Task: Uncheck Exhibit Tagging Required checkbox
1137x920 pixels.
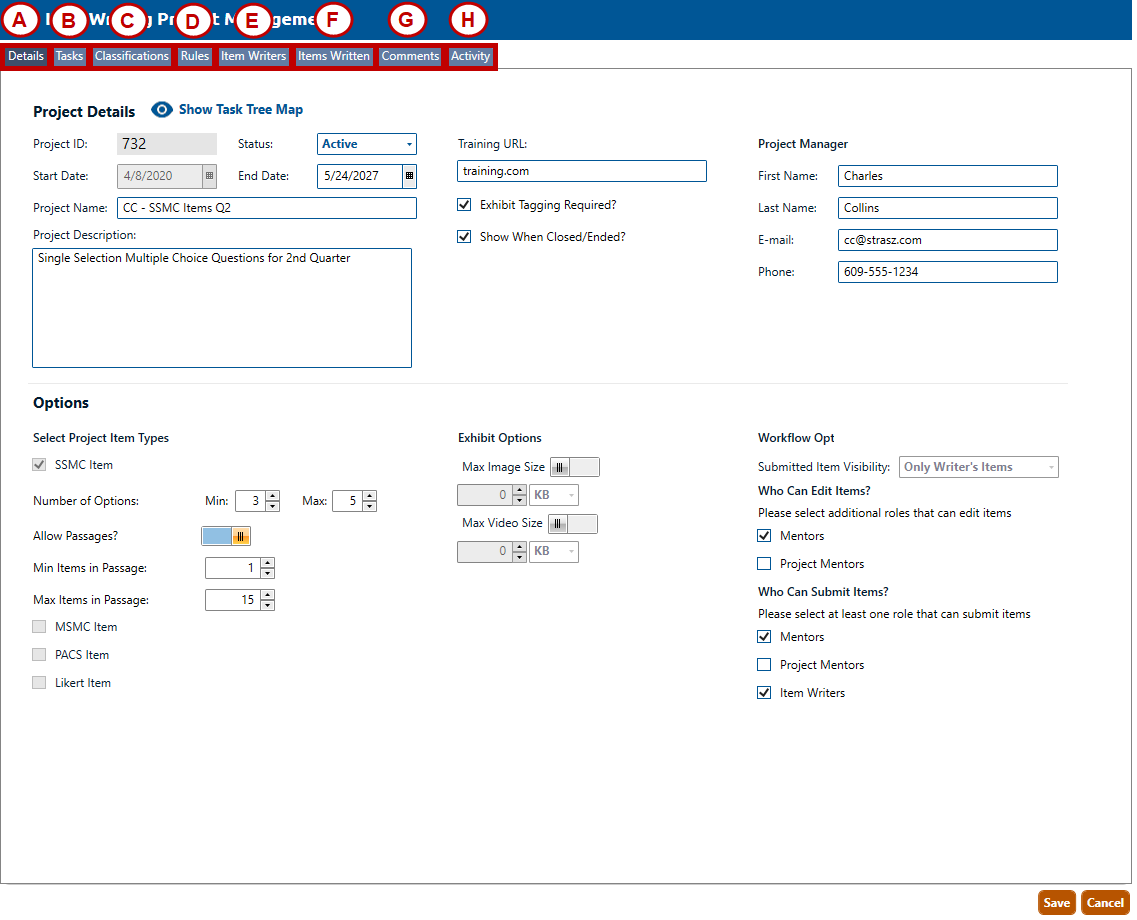Action: point(464,205)
